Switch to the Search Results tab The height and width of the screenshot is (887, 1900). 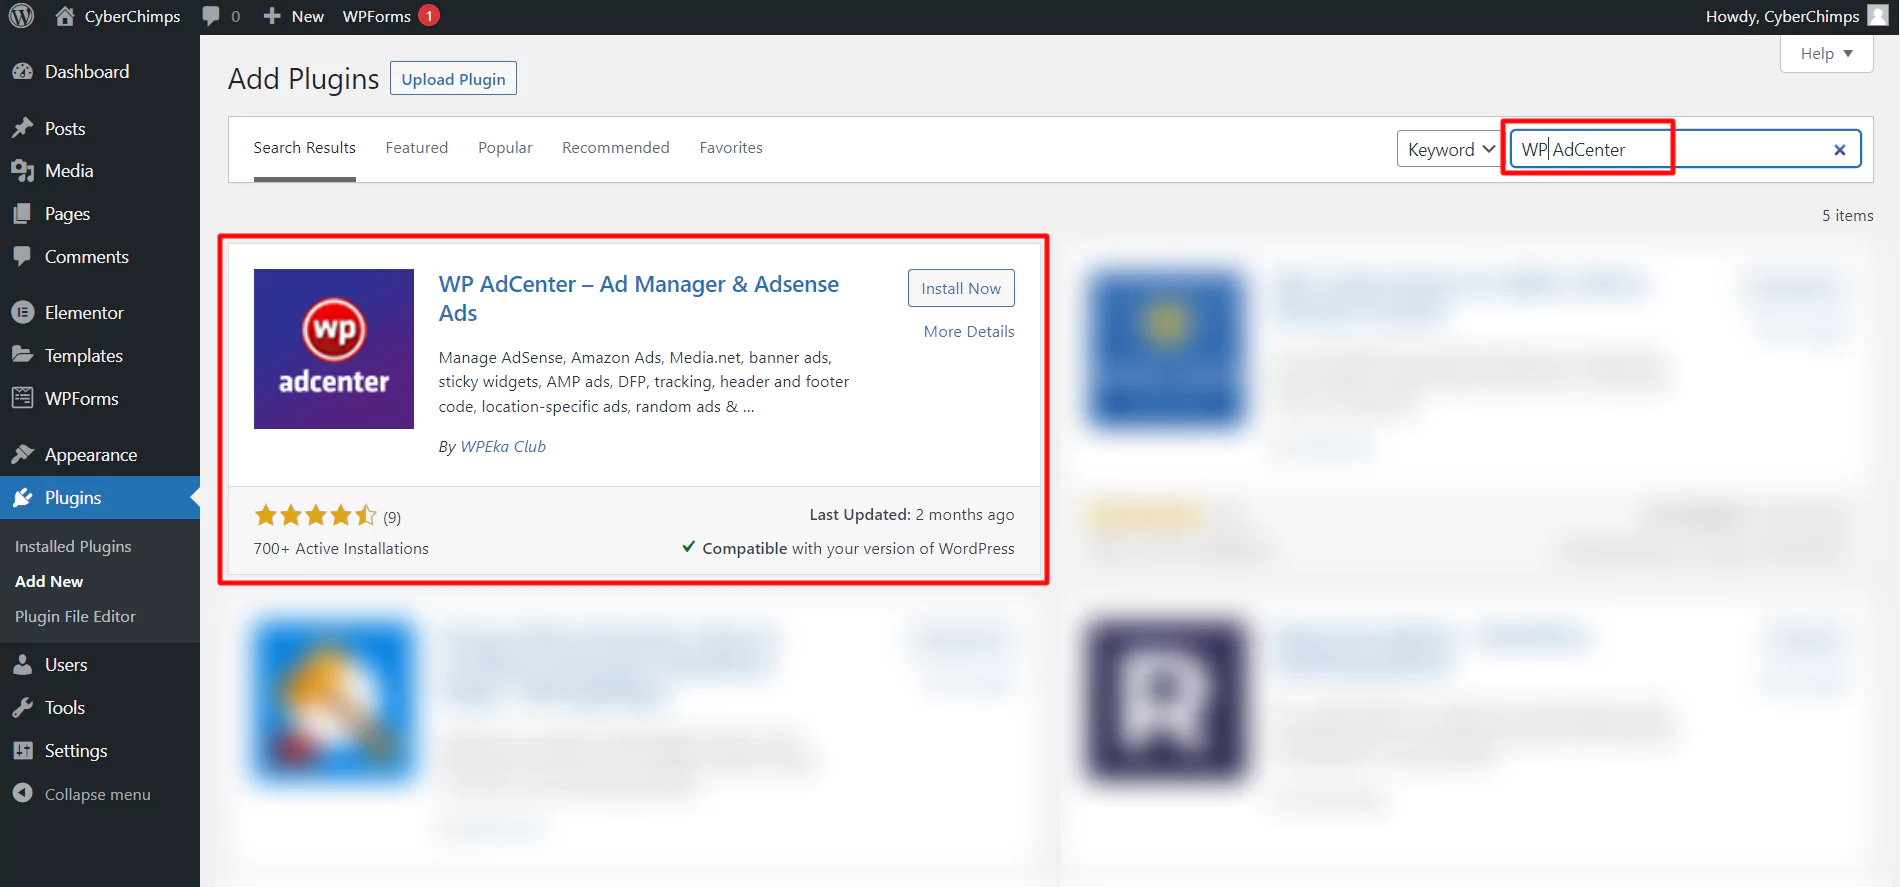304,148
